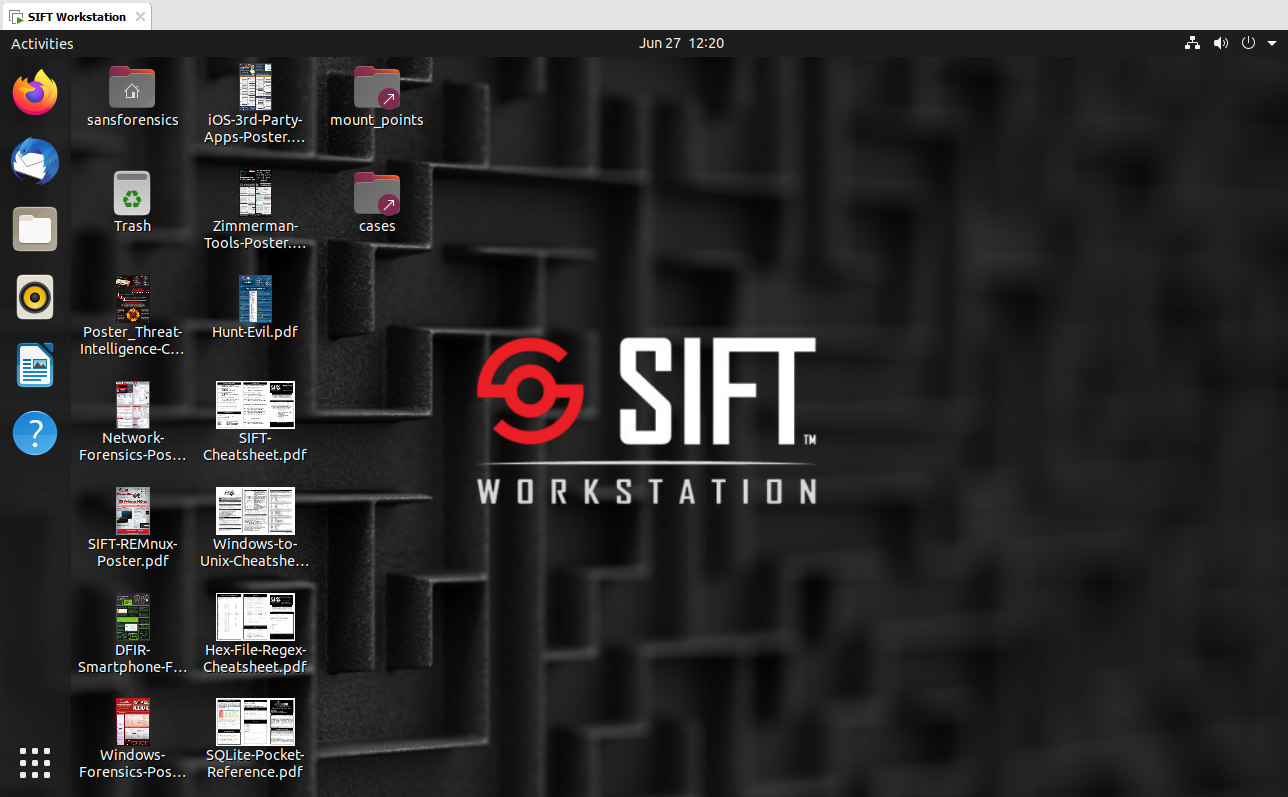Select Zimmerman-Tools-Poster PDF icon

pyautogui.click(x=255, y=192)
